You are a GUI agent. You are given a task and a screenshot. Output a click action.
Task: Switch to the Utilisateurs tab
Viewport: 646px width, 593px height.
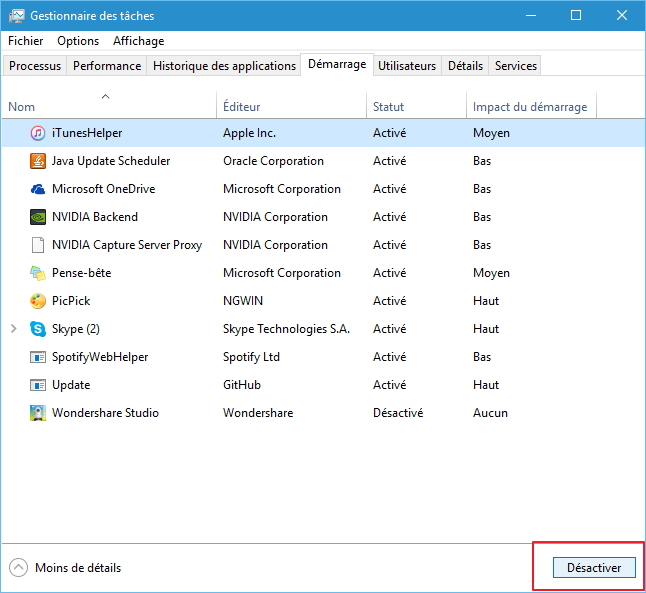[407, 66]
